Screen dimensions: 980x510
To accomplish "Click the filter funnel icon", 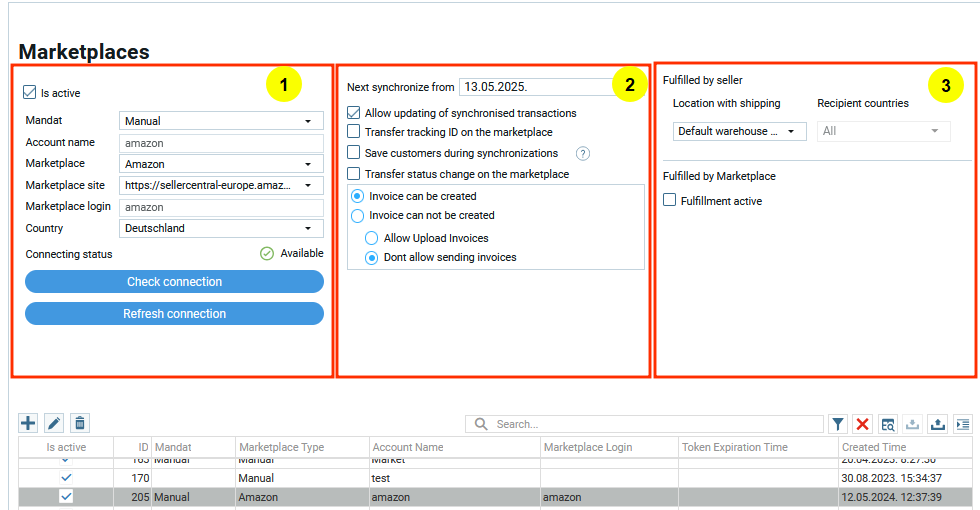I will coord(838,425).
